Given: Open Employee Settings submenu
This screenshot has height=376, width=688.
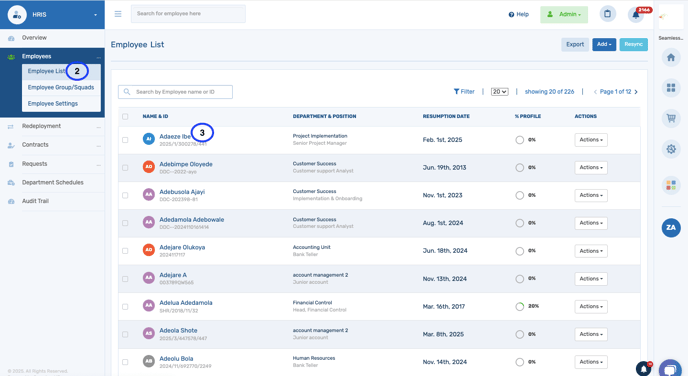Looking at the screenshot, I should click(61, 104).
